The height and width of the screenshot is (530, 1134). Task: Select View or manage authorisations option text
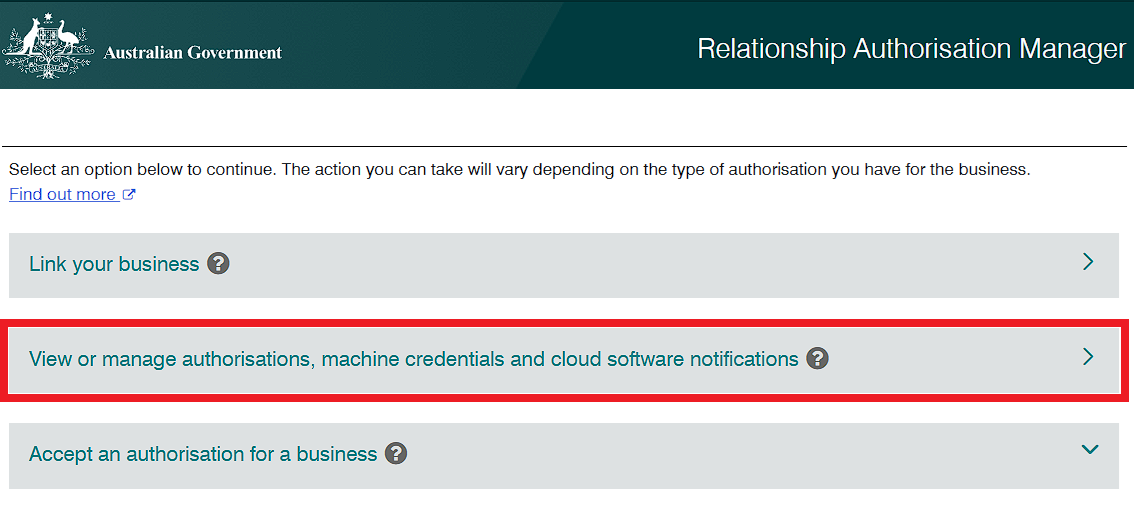(413, 359)
